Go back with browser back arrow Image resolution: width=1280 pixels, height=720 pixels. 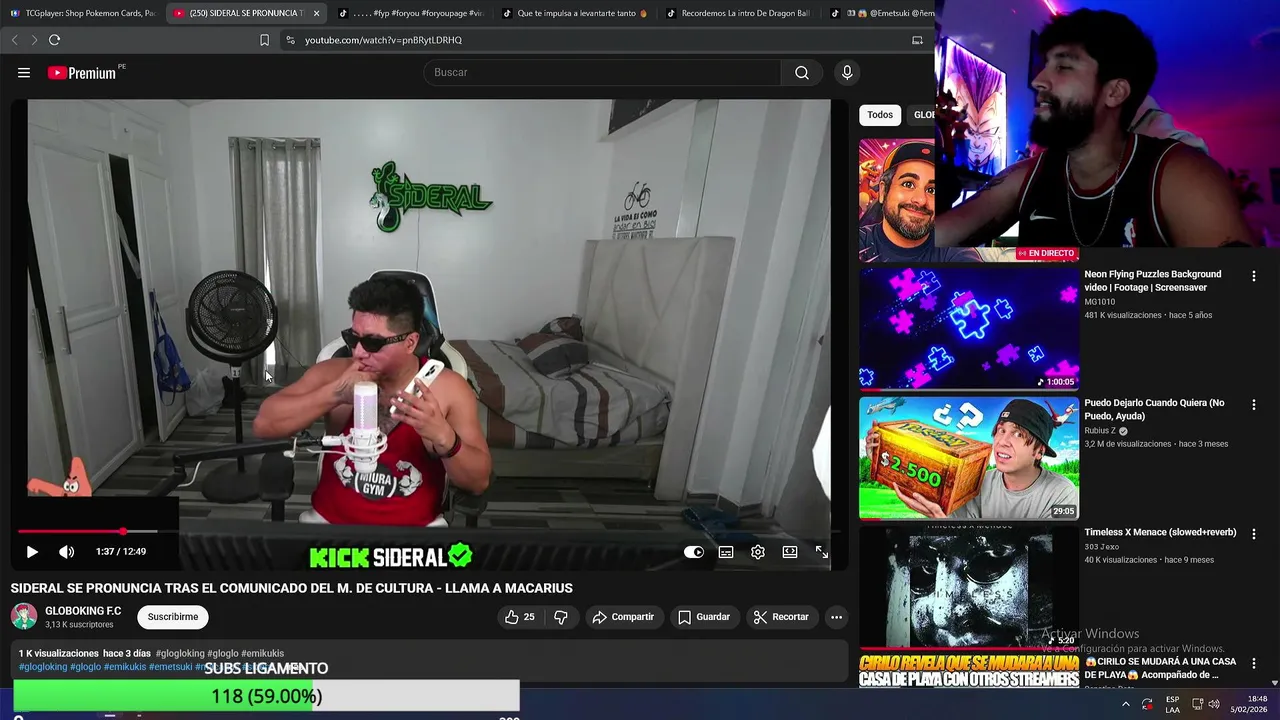14,40
